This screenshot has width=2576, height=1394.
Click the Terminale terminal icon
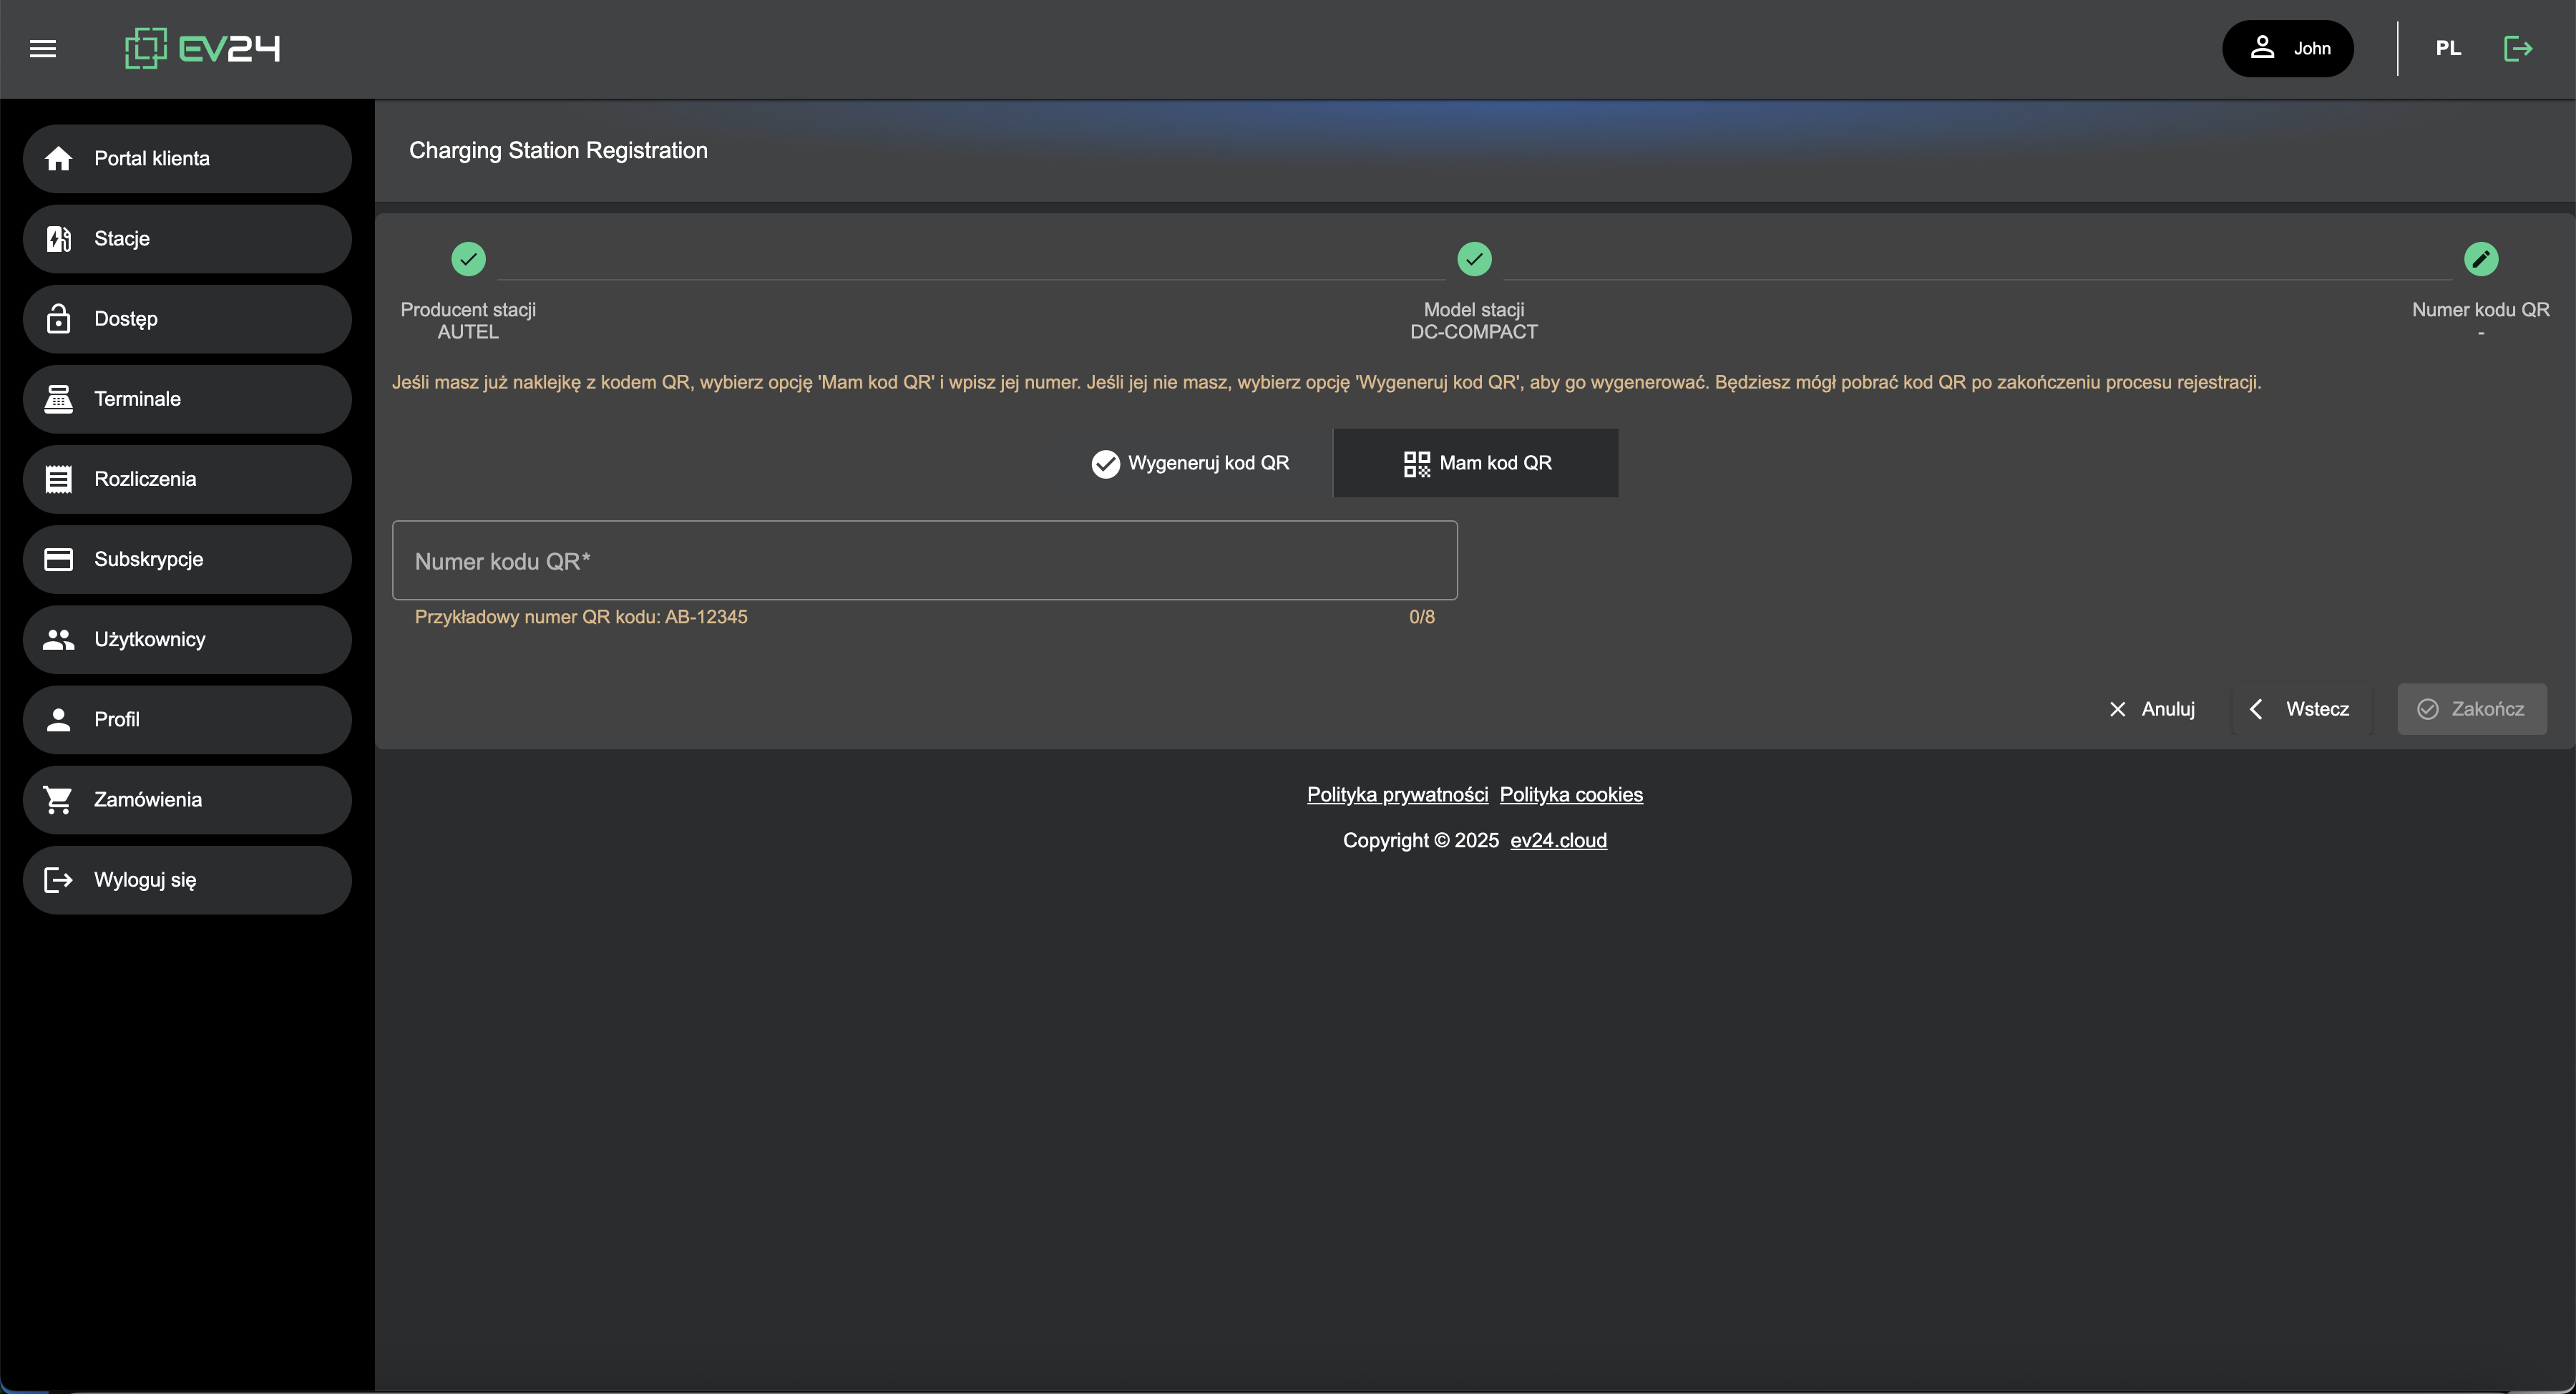(58, 399)
